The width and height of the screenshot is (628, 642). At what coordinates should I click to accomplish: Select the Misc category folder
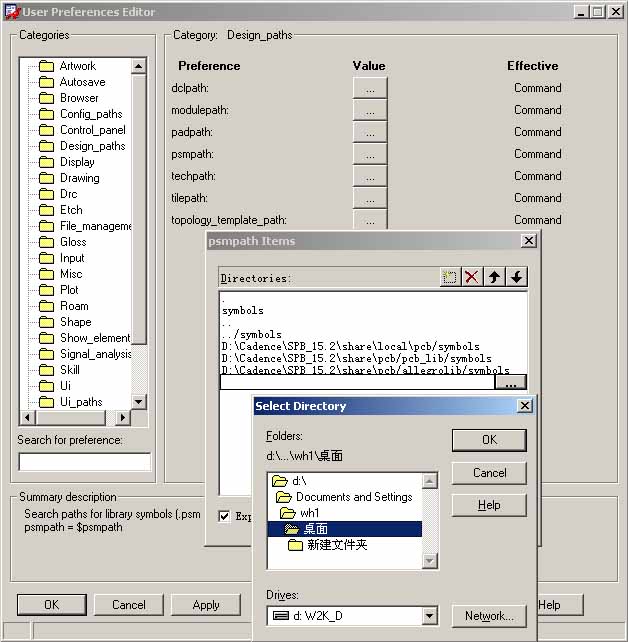click(61, 274)
